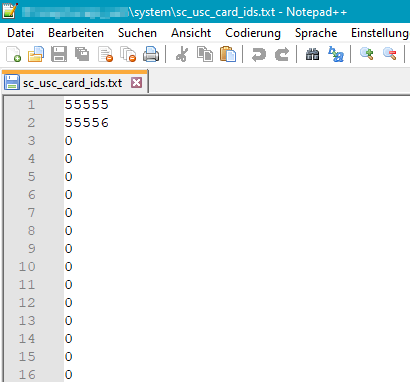Open the Datei menu
The width and height of the screenshot is (410, 382).
(x=21, y=33)
